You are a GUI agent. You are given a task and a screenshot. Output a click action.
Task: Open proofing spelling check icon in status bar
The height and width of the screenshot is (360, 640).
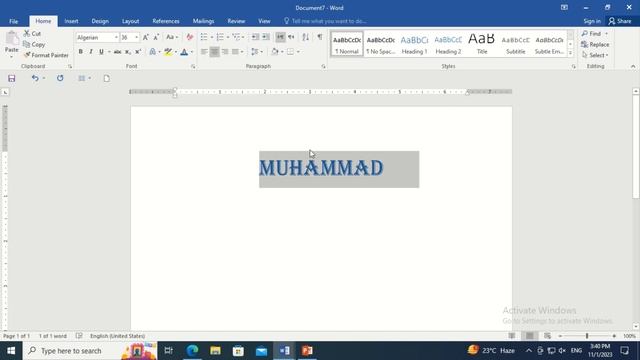click(79, 336)
